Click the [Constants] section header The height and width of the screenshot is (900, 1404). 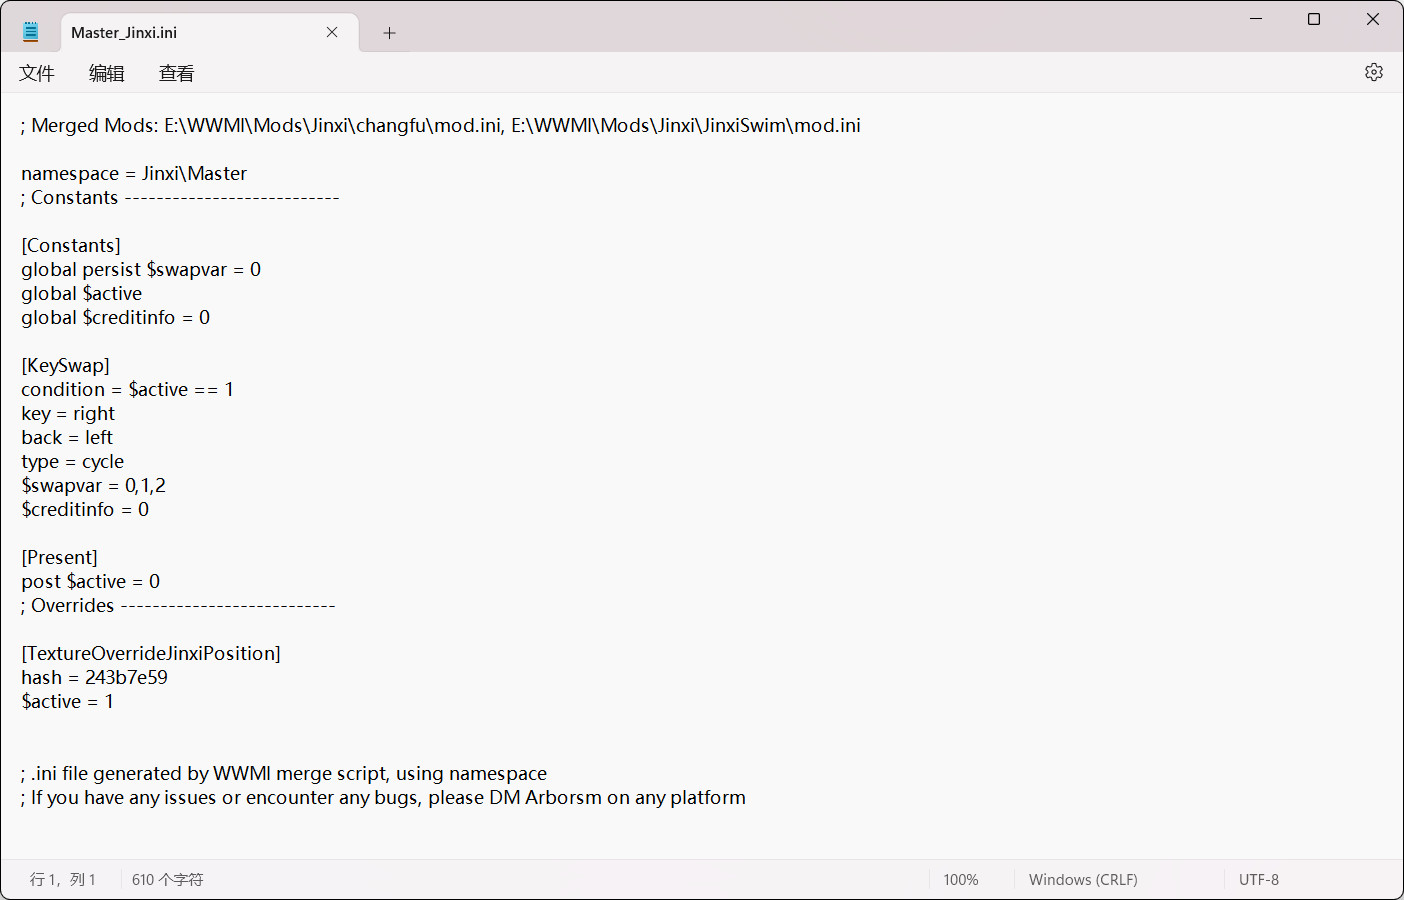[x=70, y=245]
